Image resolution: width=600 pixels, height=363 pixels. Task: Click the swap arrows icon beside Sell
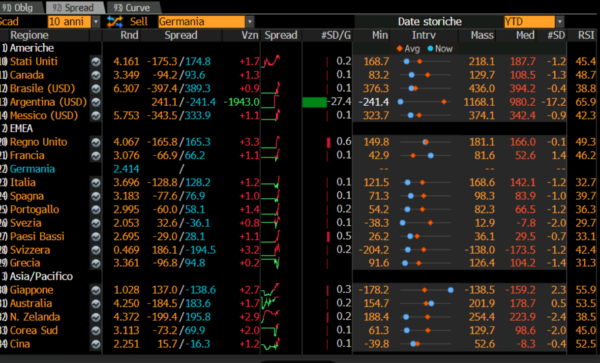pos(115,21)
